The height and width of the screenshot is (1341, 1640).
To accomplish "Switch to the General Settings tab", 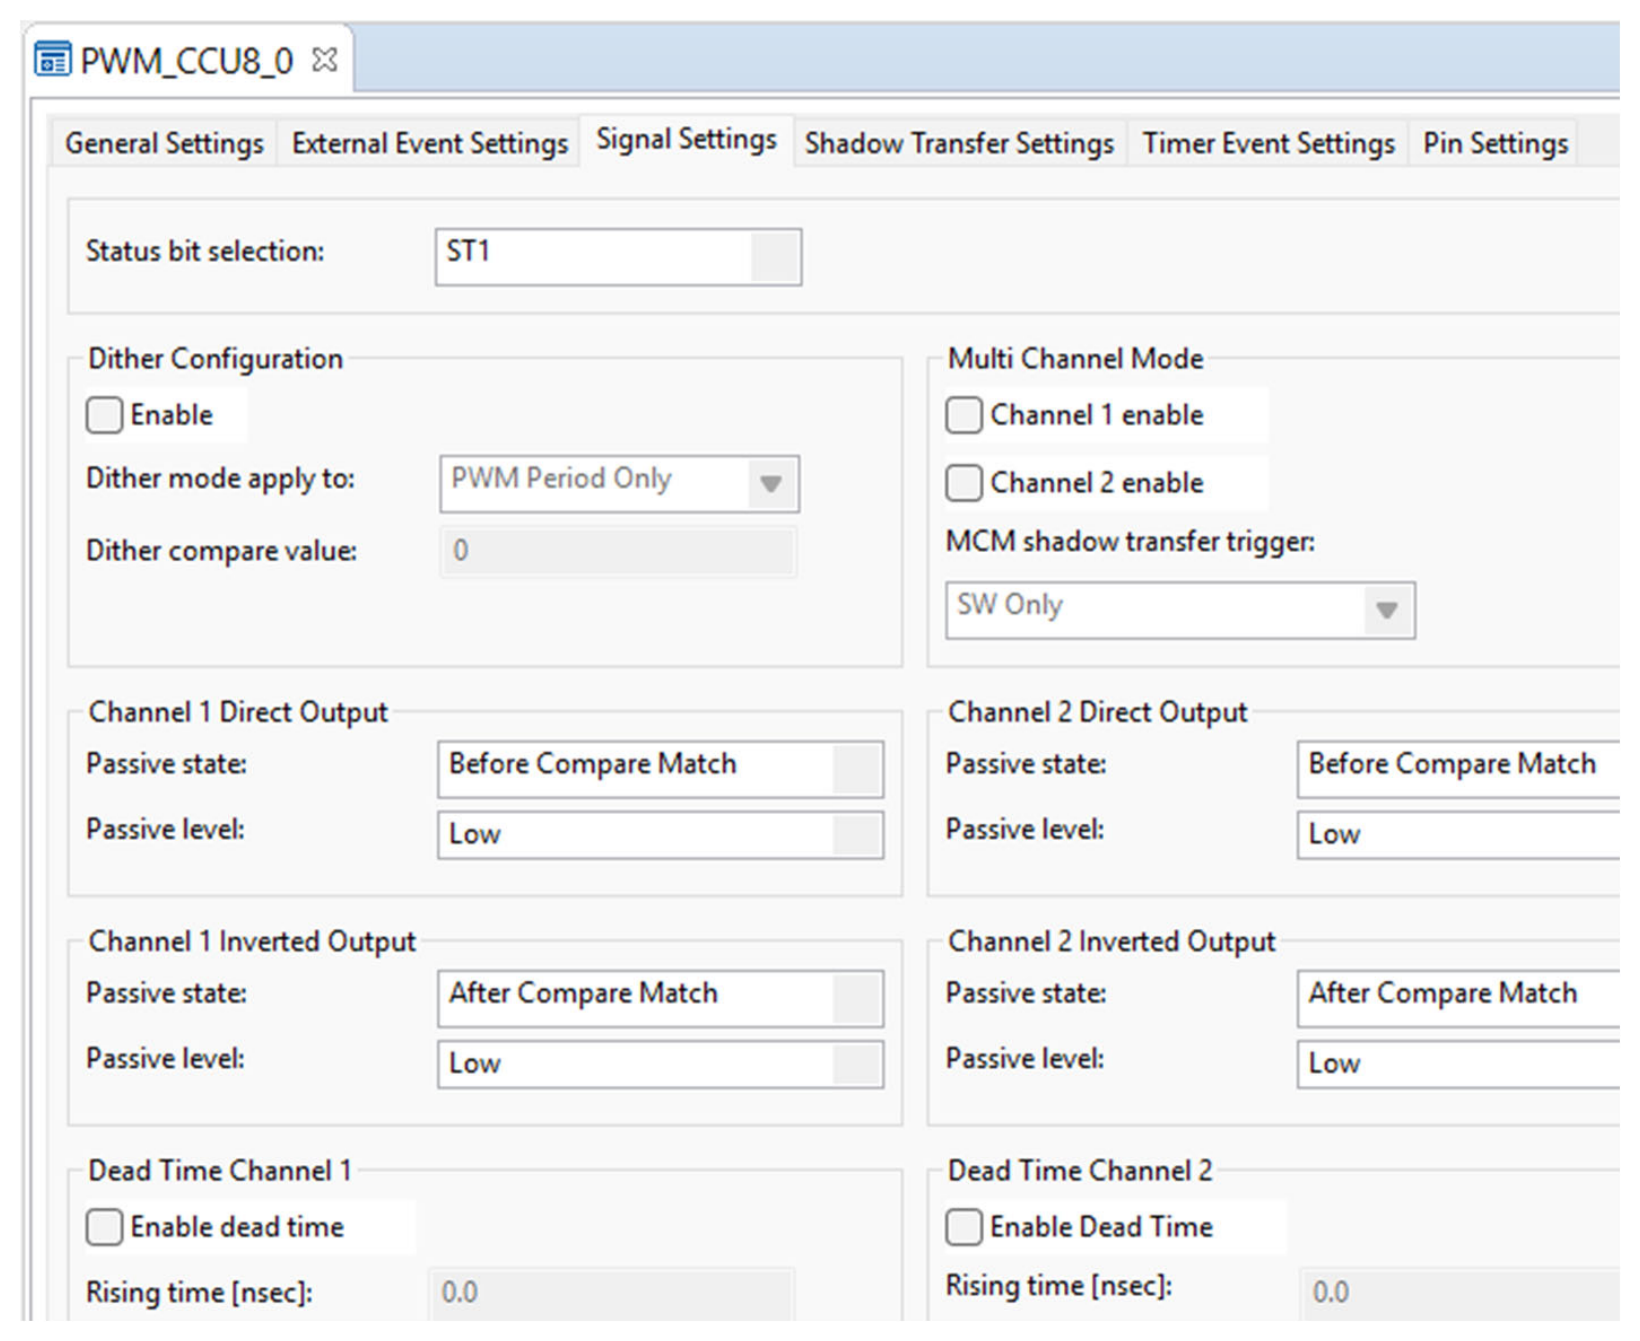I will pos(164,143).
